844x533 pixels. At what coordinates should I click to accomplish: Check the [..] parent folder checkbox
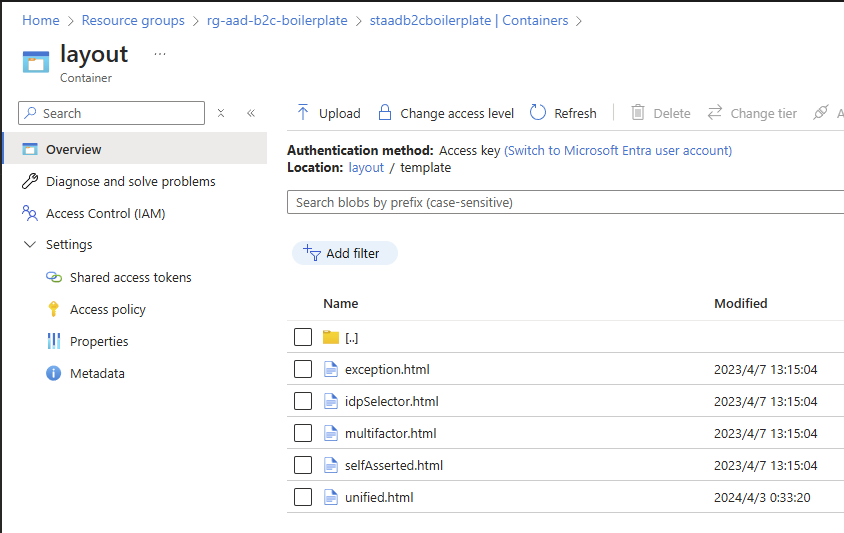(303, 337)
